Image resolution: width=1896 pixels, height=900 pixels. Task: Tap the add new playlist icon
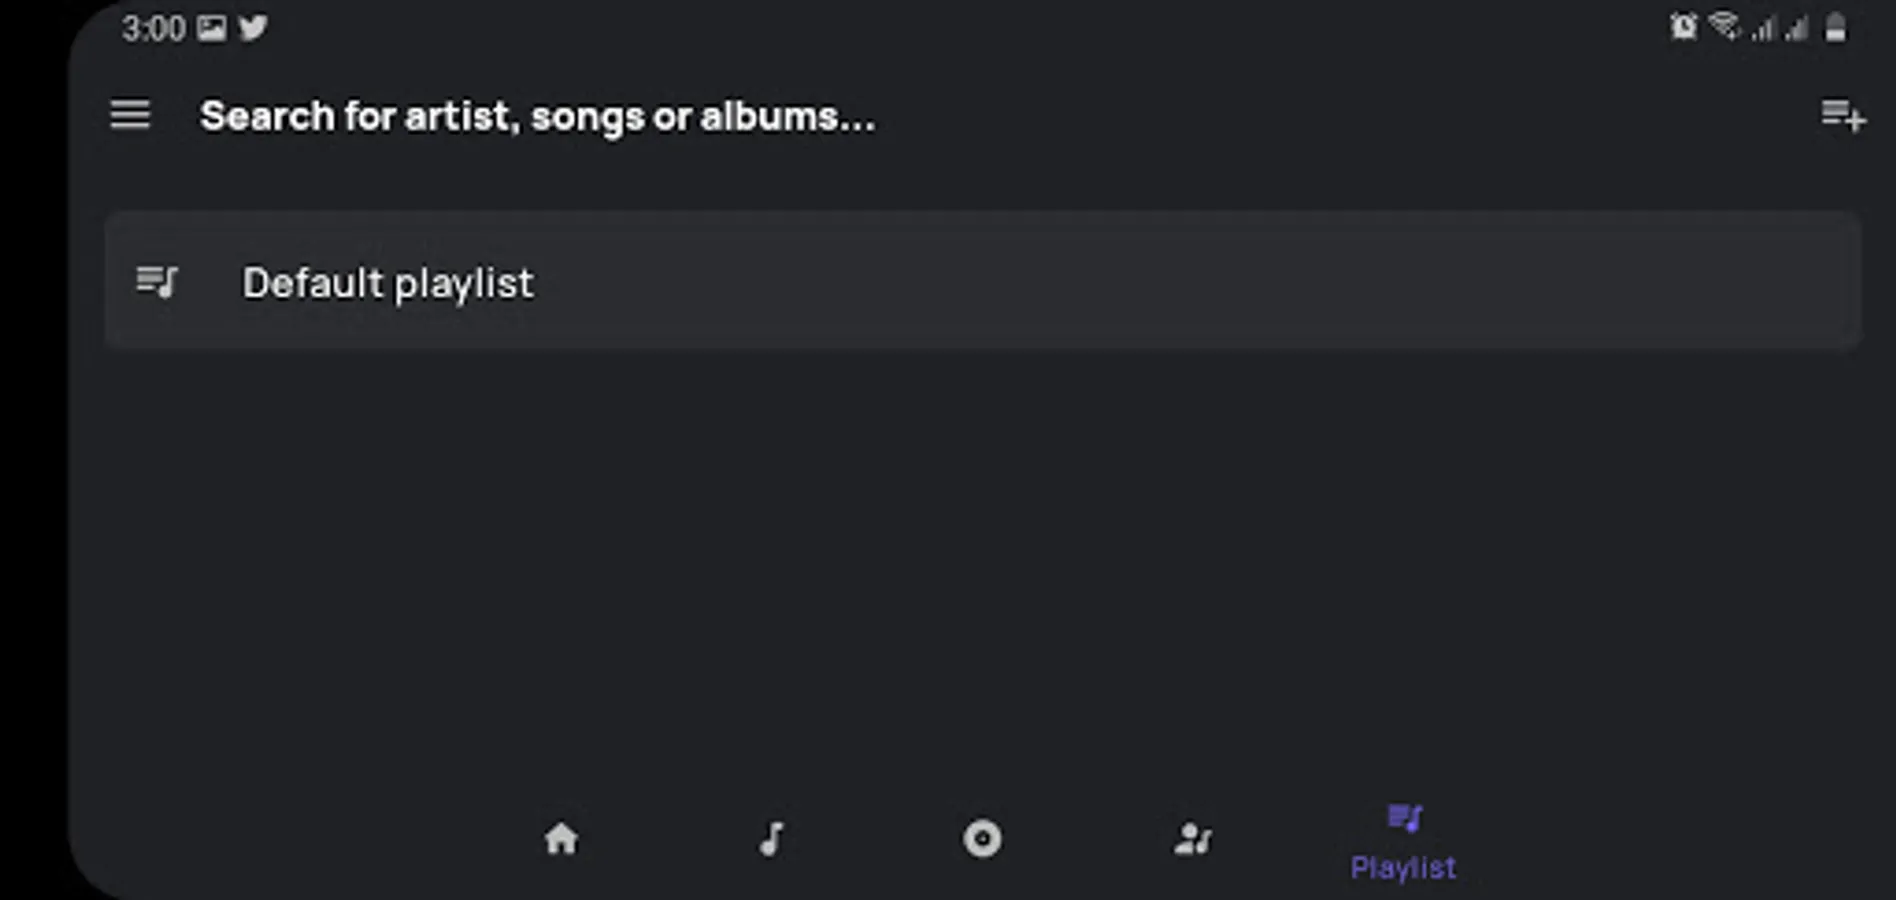(1842, 115)
